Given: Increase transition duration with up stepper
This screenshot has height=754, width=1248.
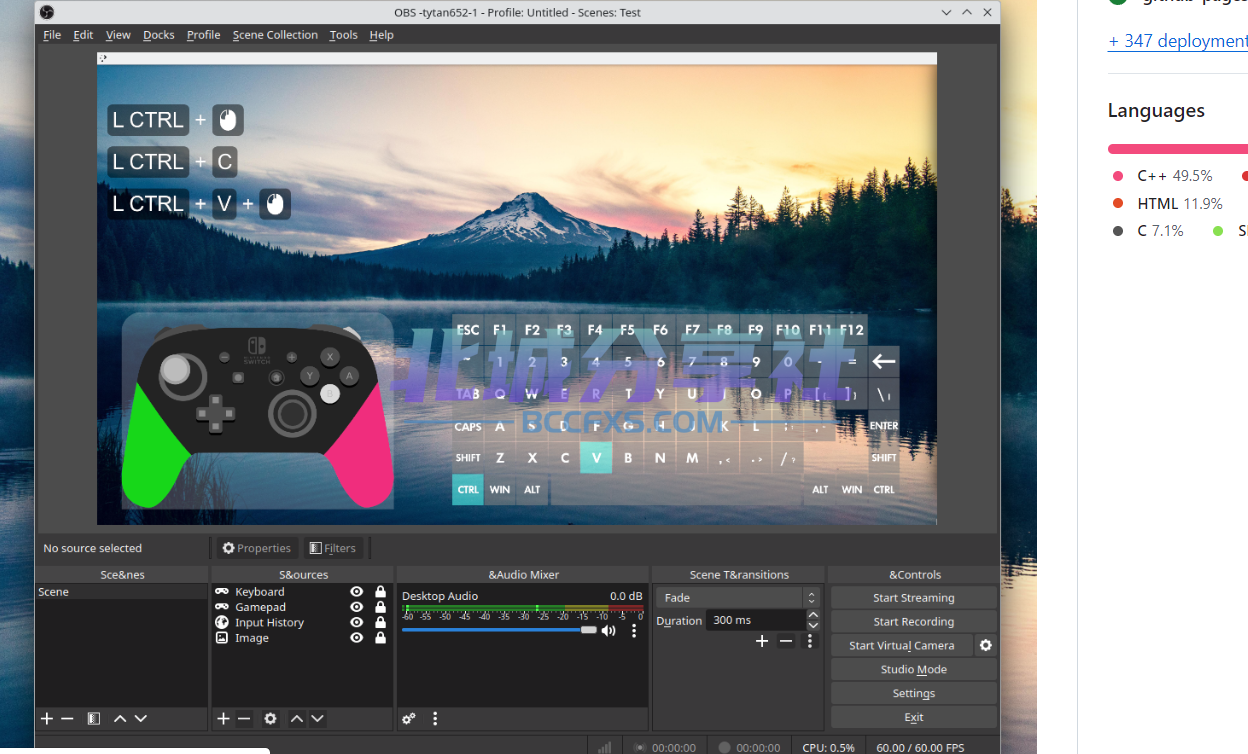Looking at the screenshot, I should point(813,615).
